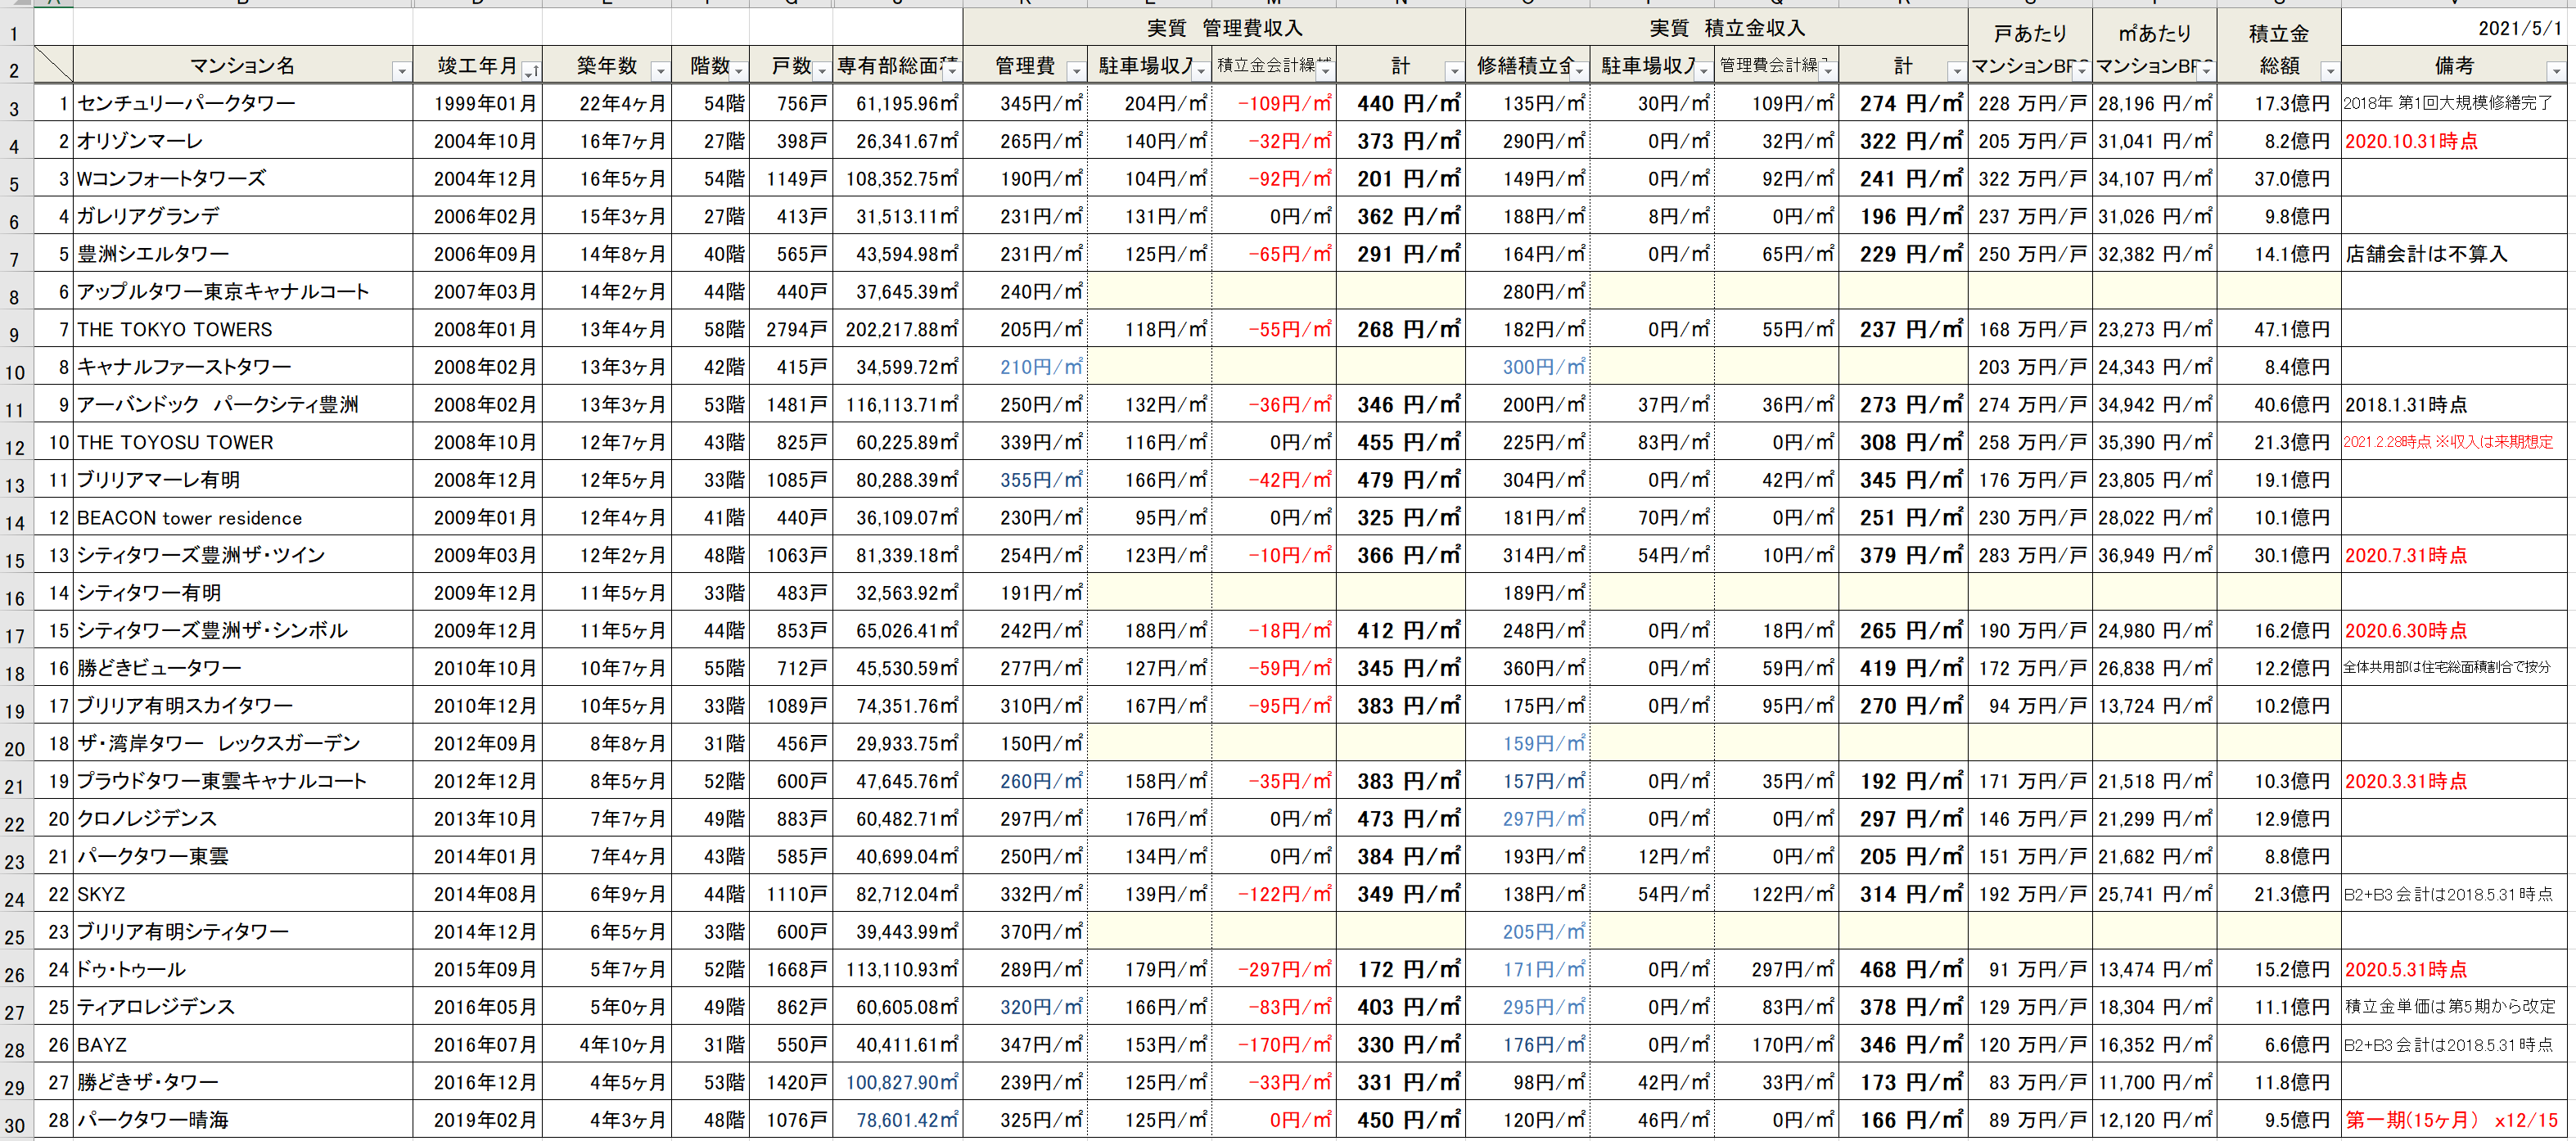Open the 備考 column filter dropdown
Image resolution: width=2576 pixels, height=1141 pixels.
point(2556,71)
